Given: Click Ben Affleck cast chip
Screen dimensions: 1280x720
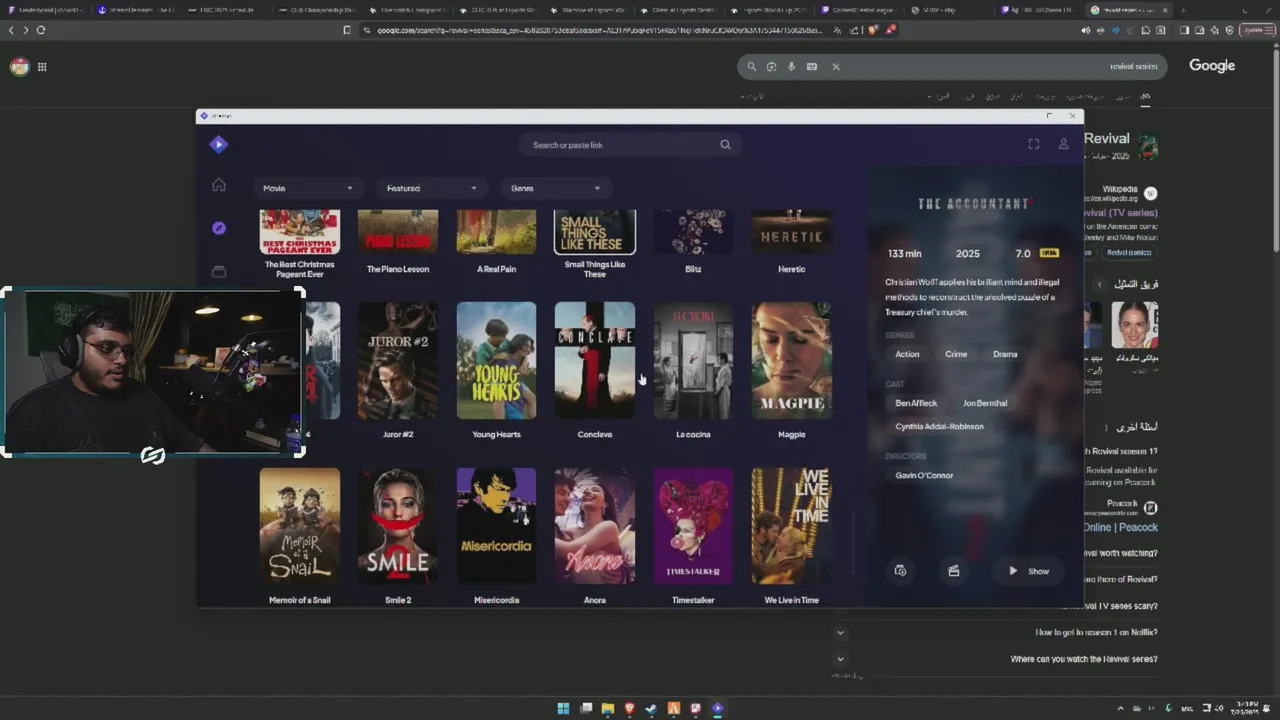Looking at the screenshot, I should (916, 403).
